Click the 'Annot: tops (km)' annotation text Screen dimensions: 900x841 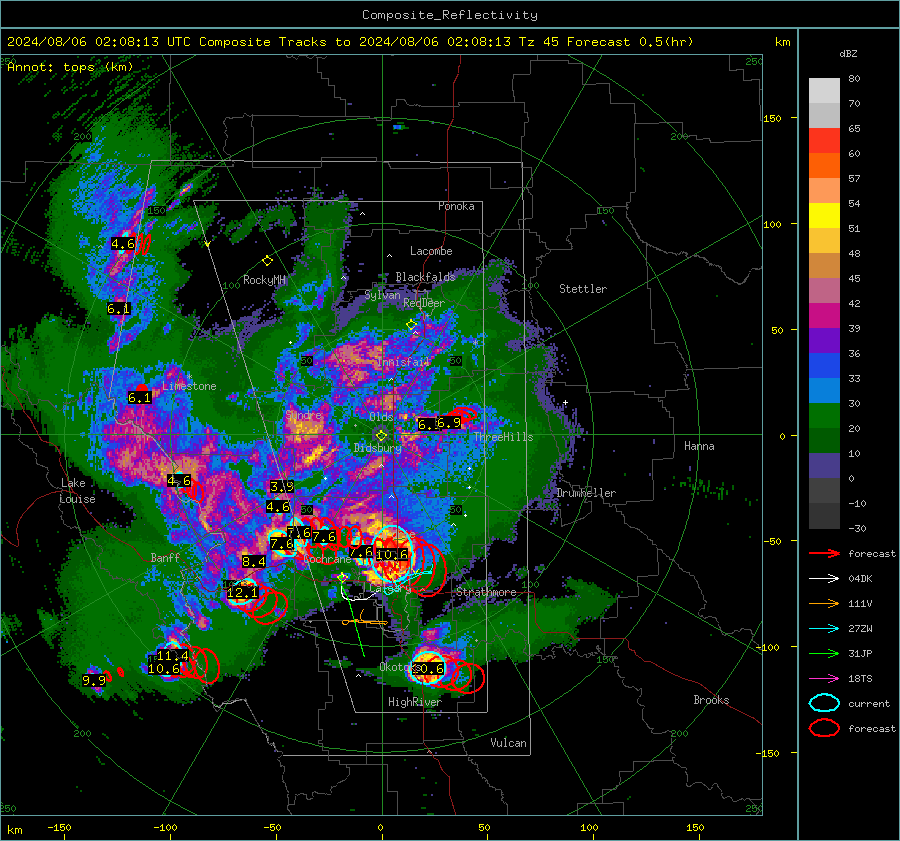tap(70, 67)
